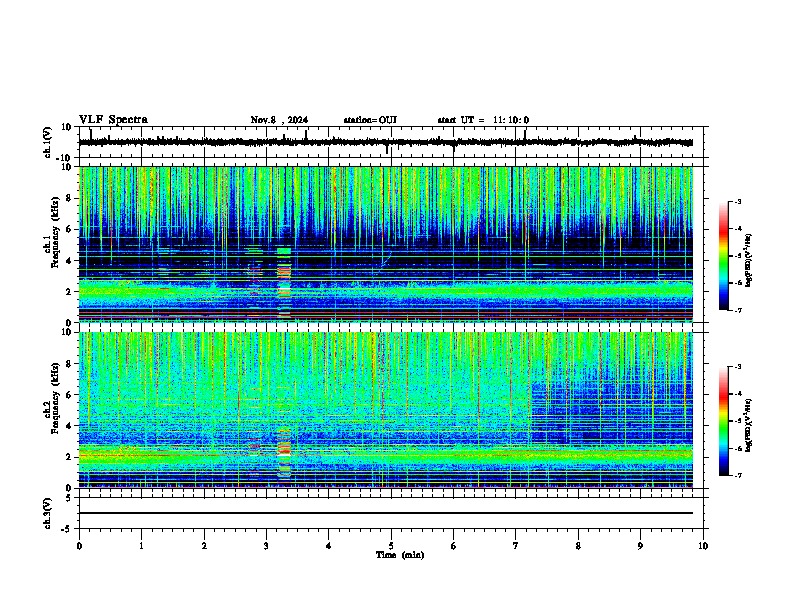Click the time axis tick label "3"
This screenshot has width=792, height=612.
[x=266, y=546]
